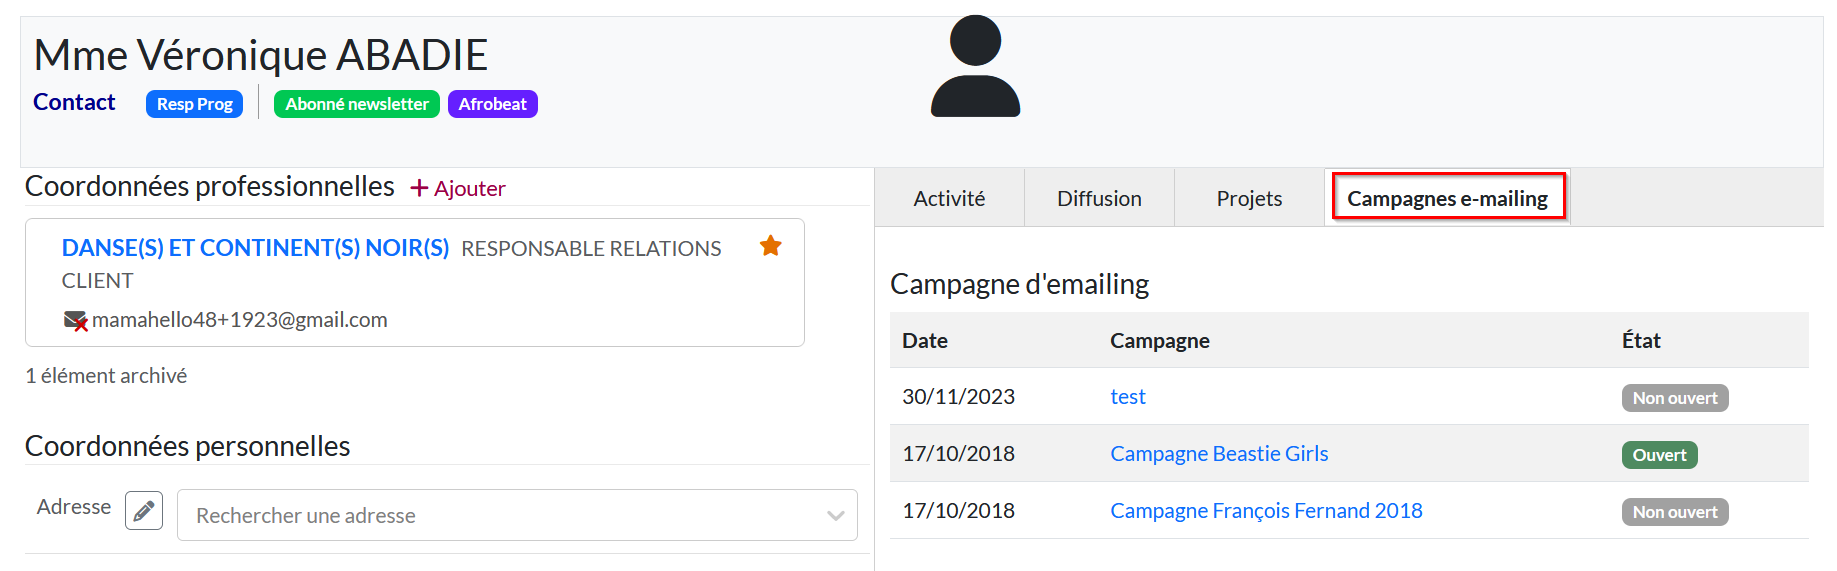This screenshot has height=571, width=1837.
Task: Open Campagne Beastie Girls link
Action: pyautogui.click(x=1219, y=454)
